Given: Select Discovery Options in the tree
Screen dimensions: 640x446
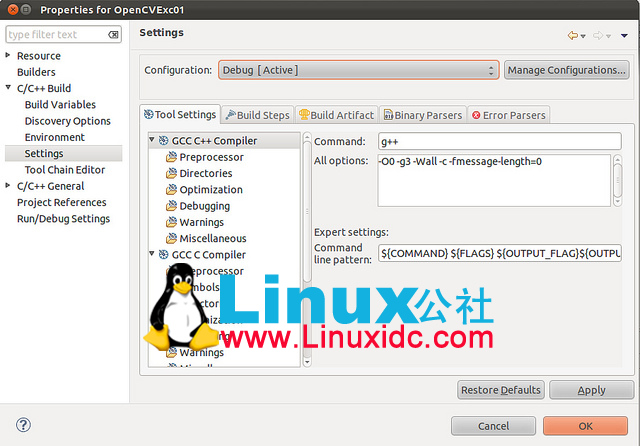Looking at the screenshot, I should pyautogui.click(x=67, y=121).
